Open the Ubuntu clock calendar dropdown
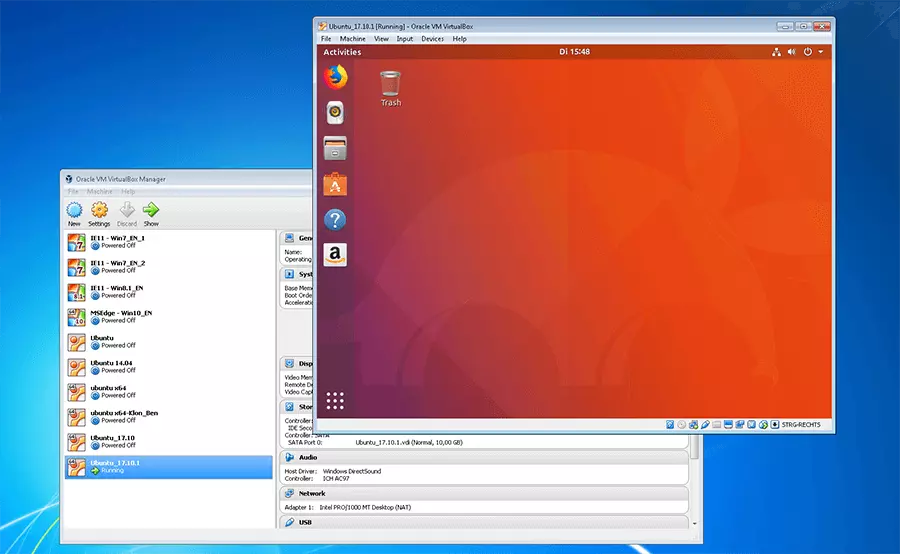 pyautogui.click(x=573, y=52)
